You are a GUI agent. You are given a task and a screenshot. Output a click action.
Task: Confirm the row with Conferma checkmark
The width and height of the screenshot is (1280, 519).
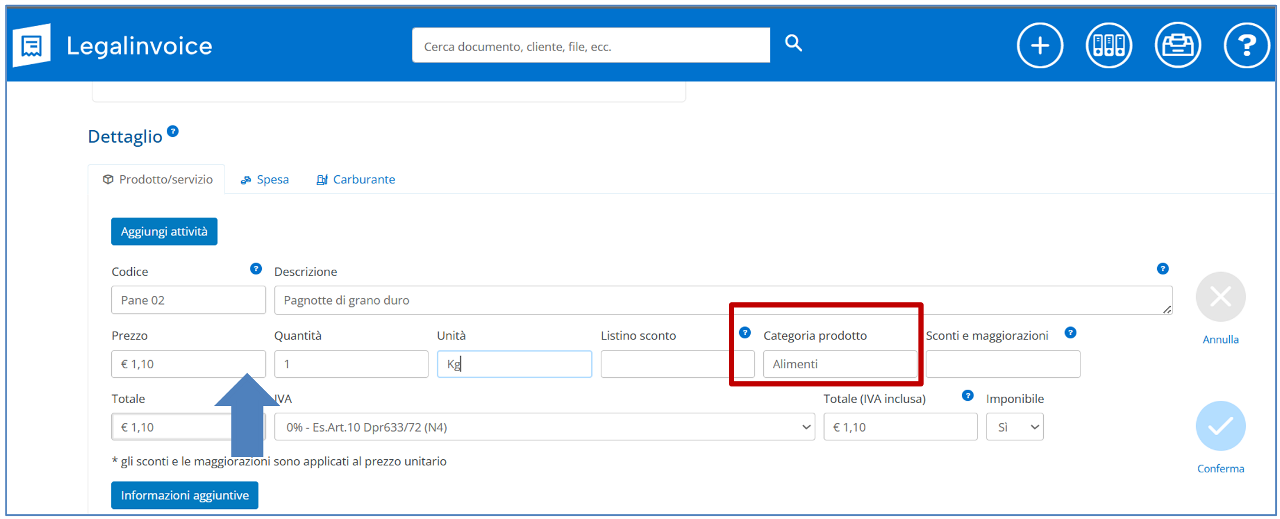point(1220,427)
